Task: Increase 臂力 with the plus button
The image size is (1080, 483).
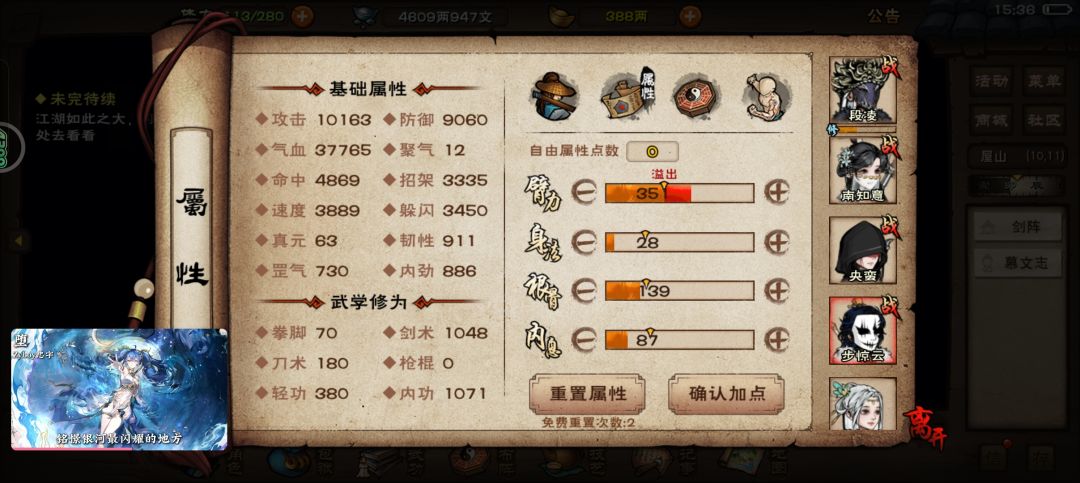Action: point(776,192)
